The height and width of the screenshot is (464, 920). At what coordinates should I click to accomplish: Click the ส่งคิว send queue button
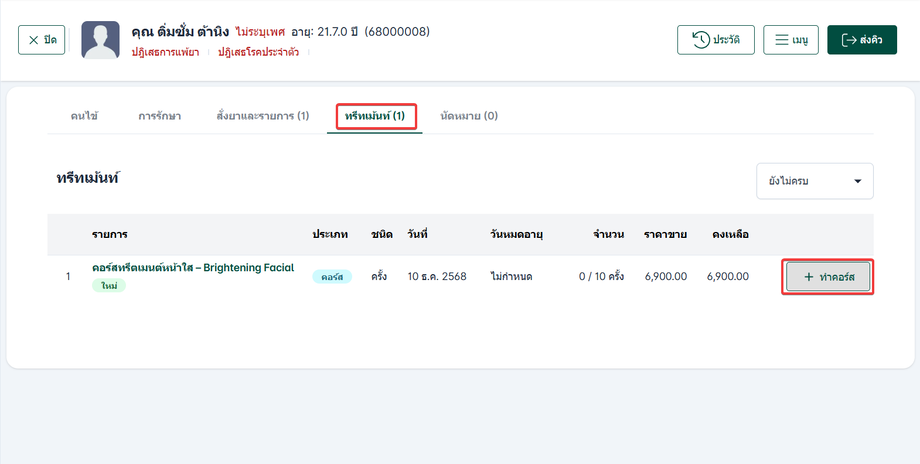coord(862,40)
